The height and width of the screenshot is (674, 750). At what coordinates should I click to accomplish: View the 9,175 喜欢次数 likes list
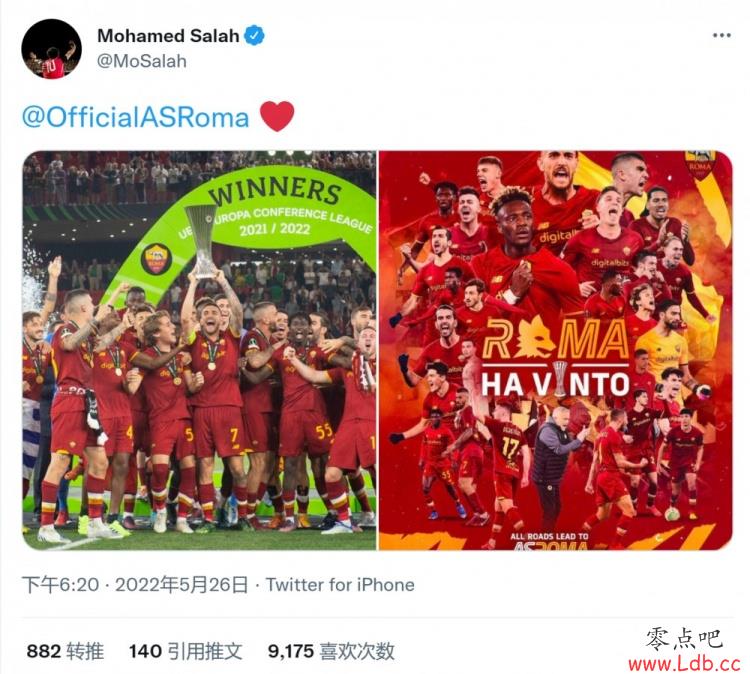tap(331, 651)
